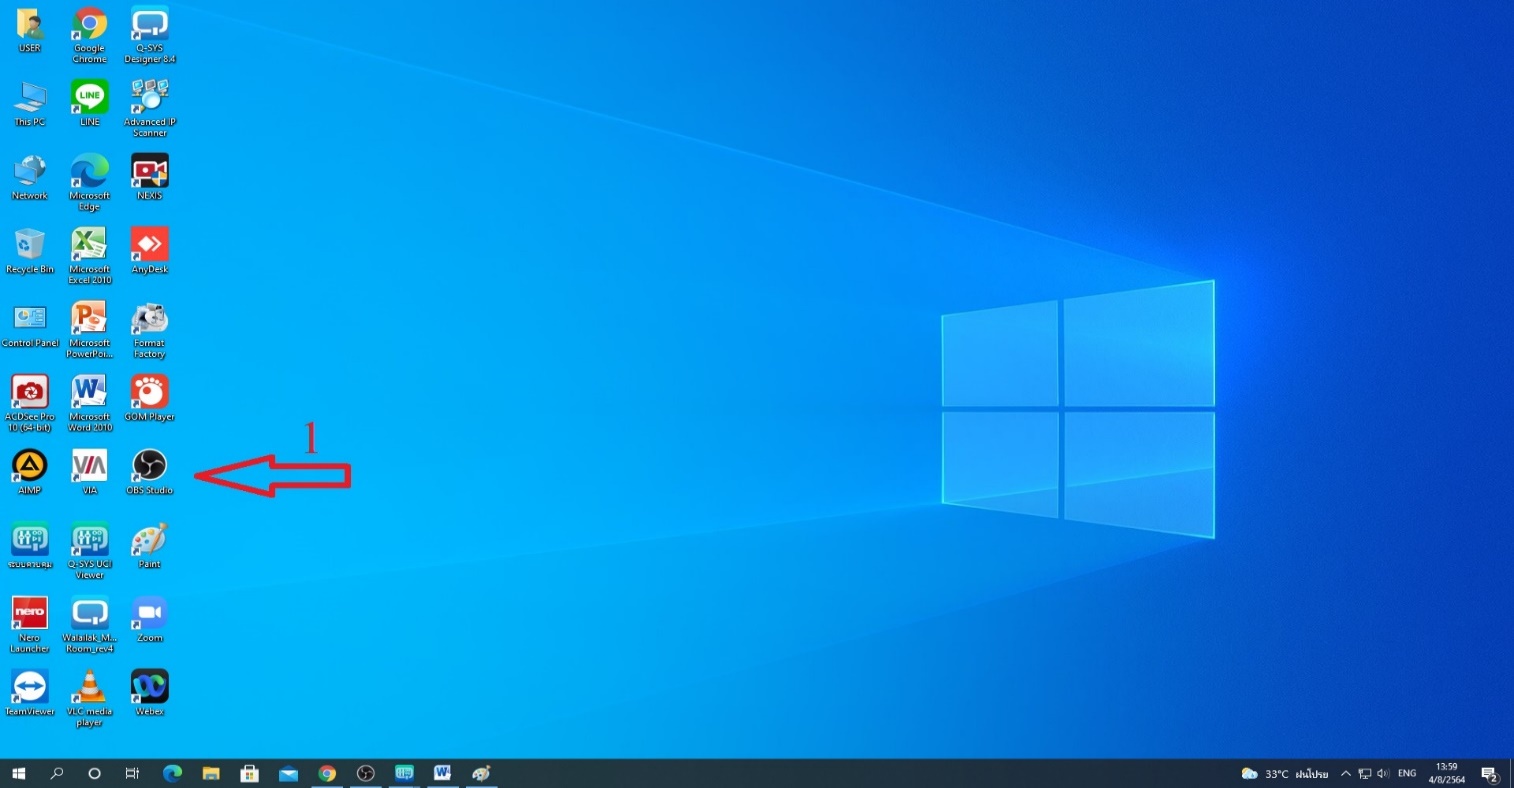Open the volume control in the tray
1514x788 pixels.
(1384, 774)
